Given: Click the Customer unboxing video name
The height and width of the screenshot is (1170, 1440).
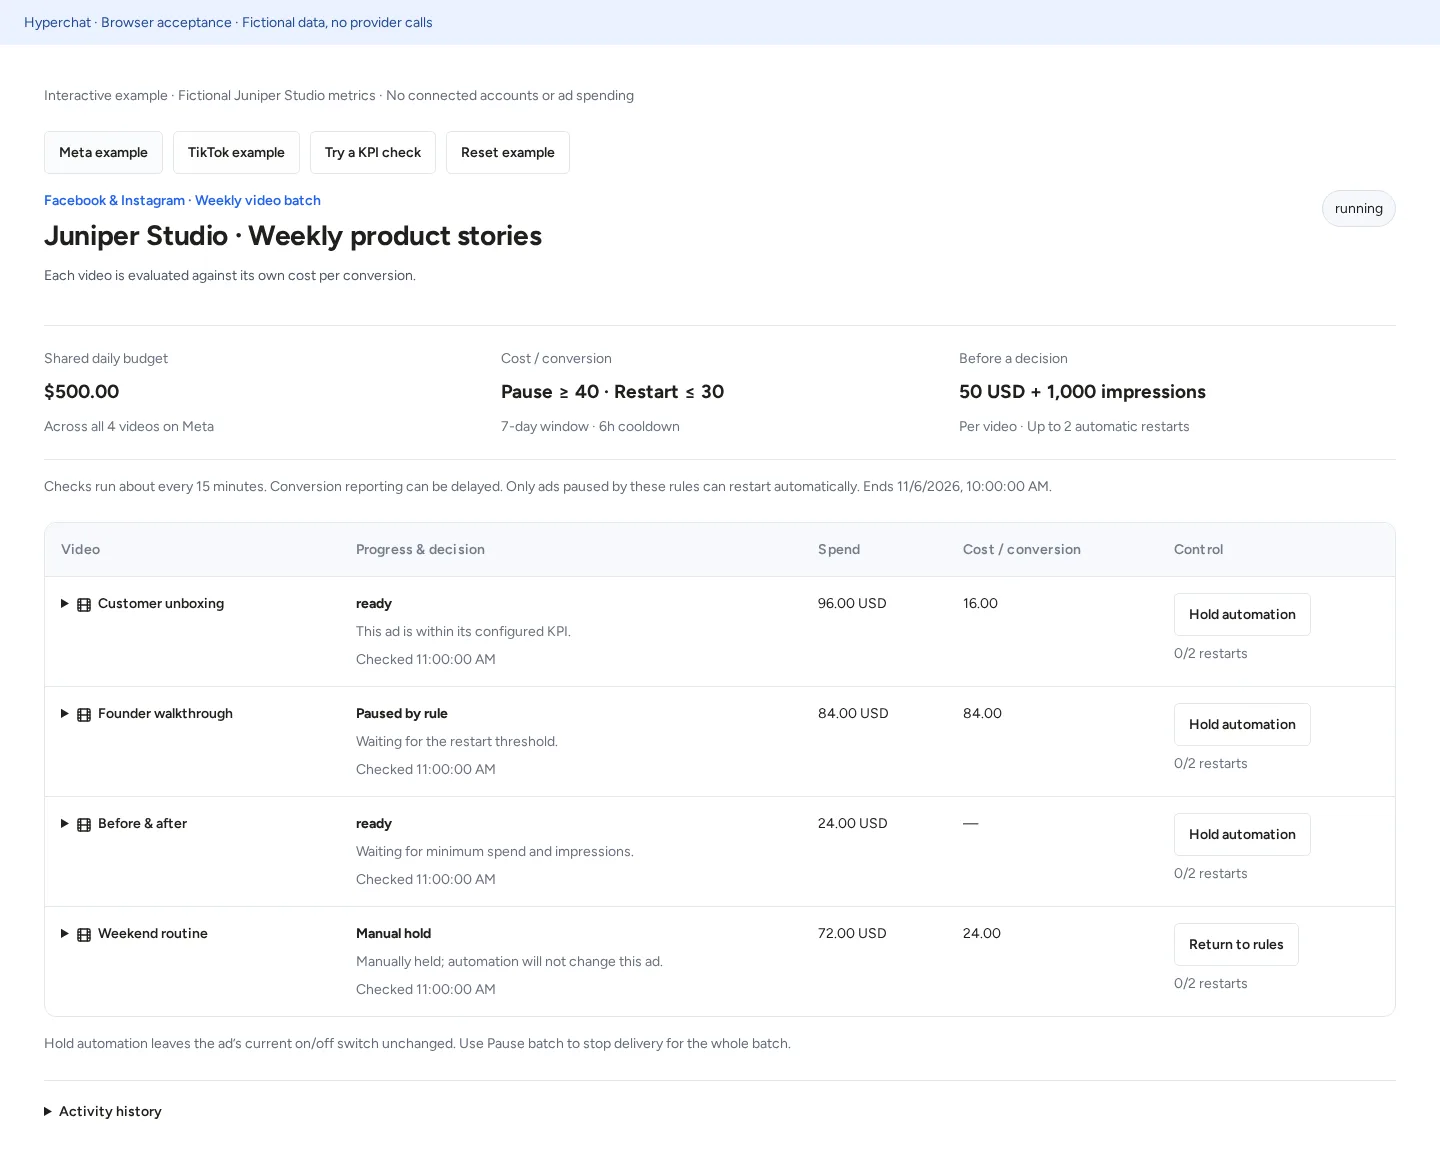Looking at the screenshot, I should tap(161, 603).
